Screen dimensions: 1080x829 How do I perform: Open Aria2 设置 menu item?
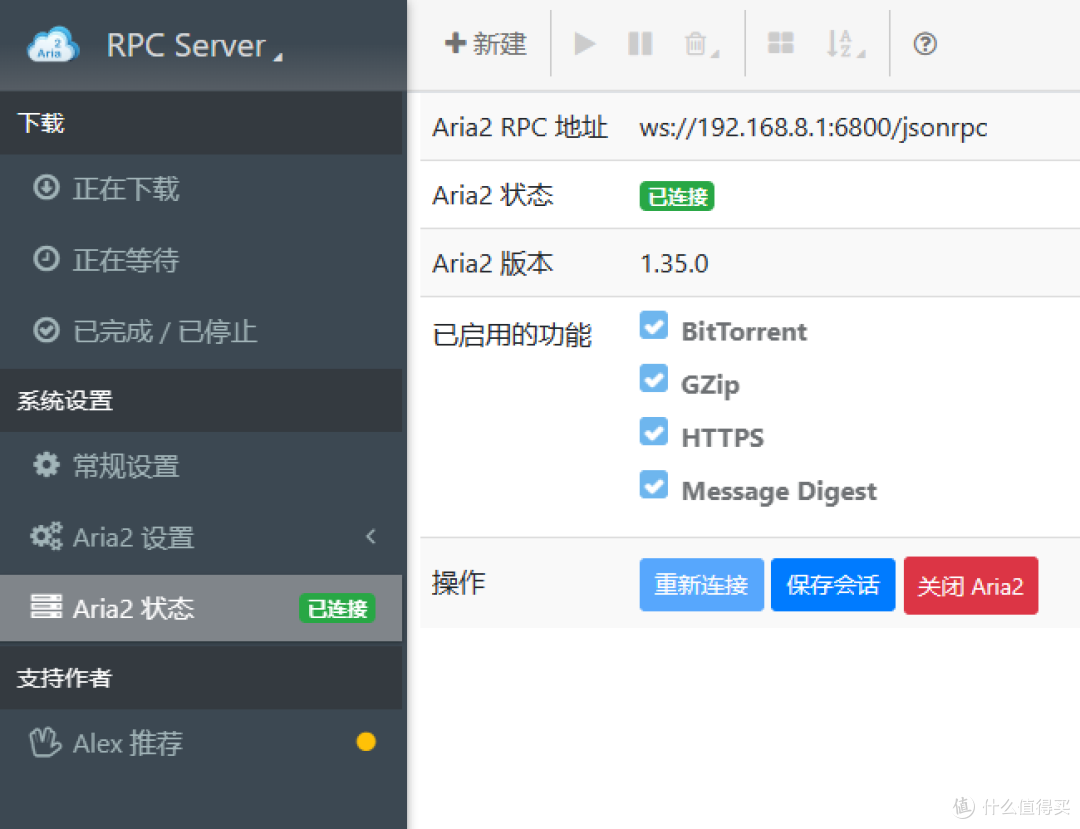(x=201, y=538)
